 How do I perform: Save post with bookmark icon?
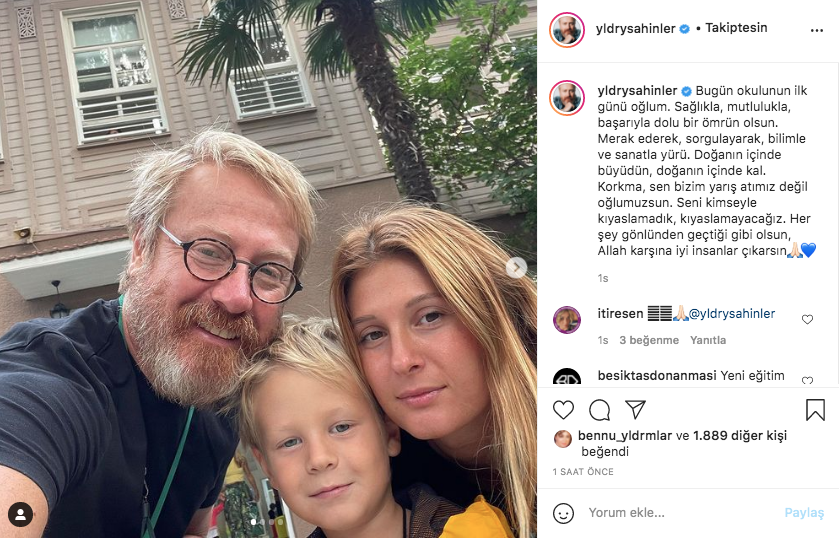pyautogui.click(x=815, y=410)
